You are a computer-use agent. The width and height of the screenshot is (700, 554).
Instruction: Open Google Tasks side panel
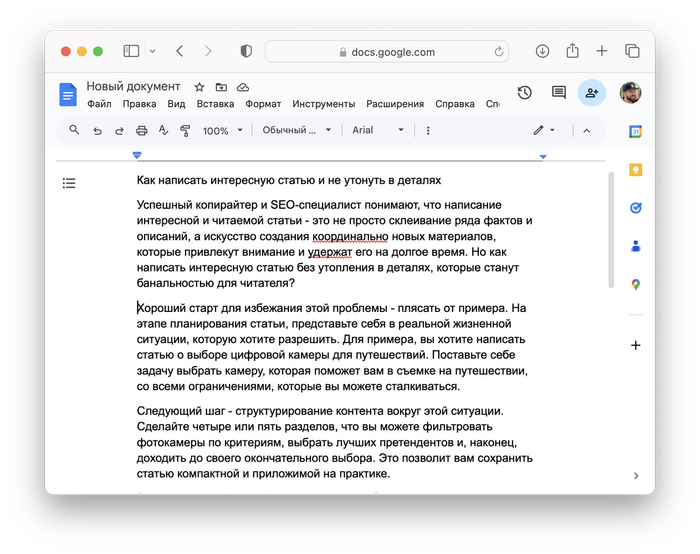pos(636,208)
